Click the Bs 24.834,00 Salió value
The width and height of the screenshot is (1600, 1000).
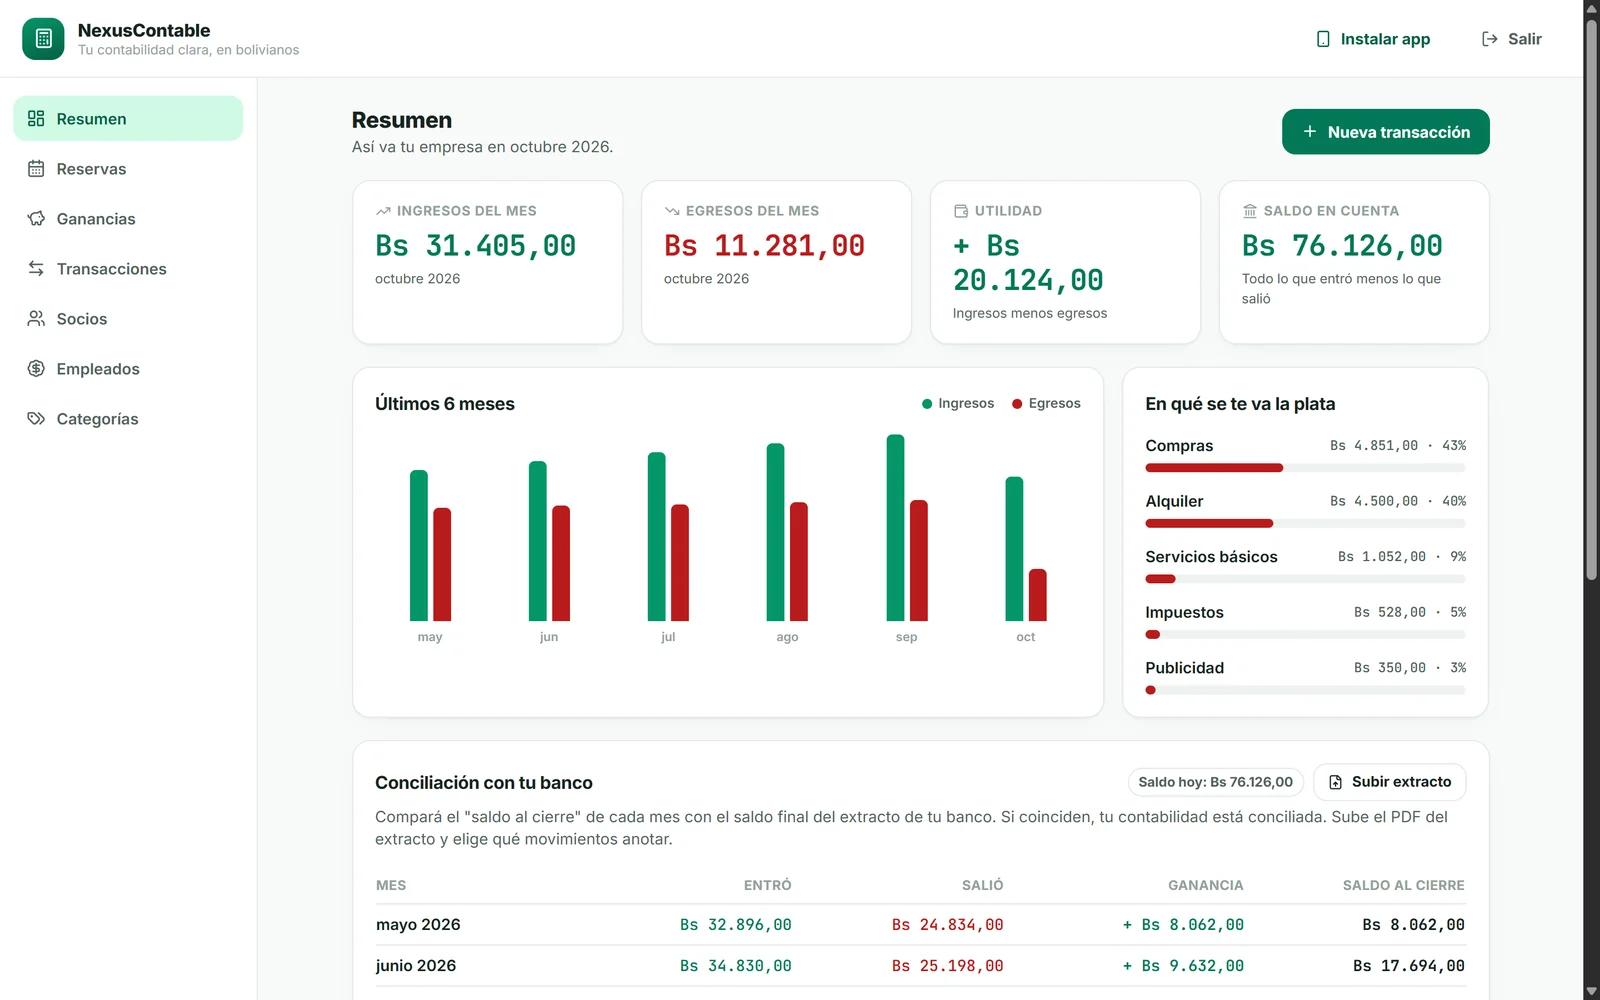(x=948, y=925)
